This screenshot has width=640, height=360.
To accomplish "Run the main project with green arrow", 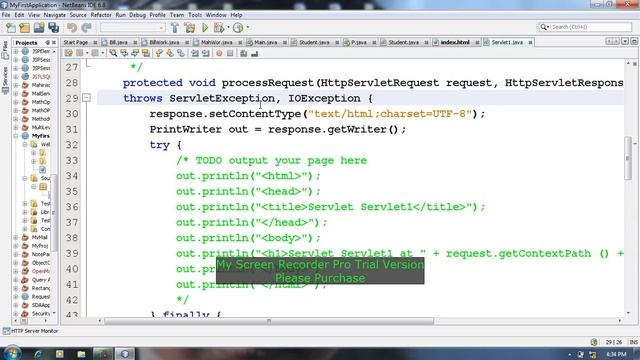I will click(205, 28).
